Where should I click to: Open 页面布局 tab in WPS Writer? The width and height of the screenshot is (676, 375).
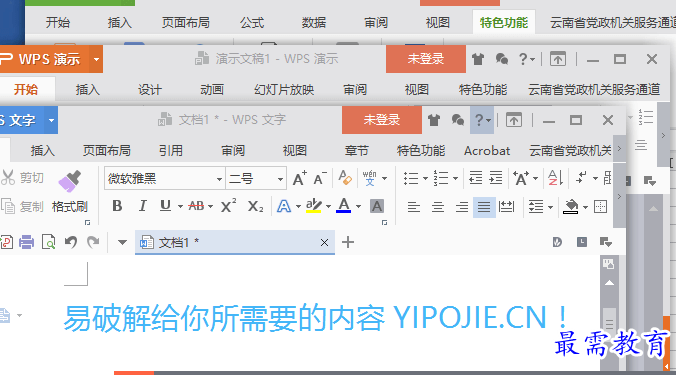(106, 150)
